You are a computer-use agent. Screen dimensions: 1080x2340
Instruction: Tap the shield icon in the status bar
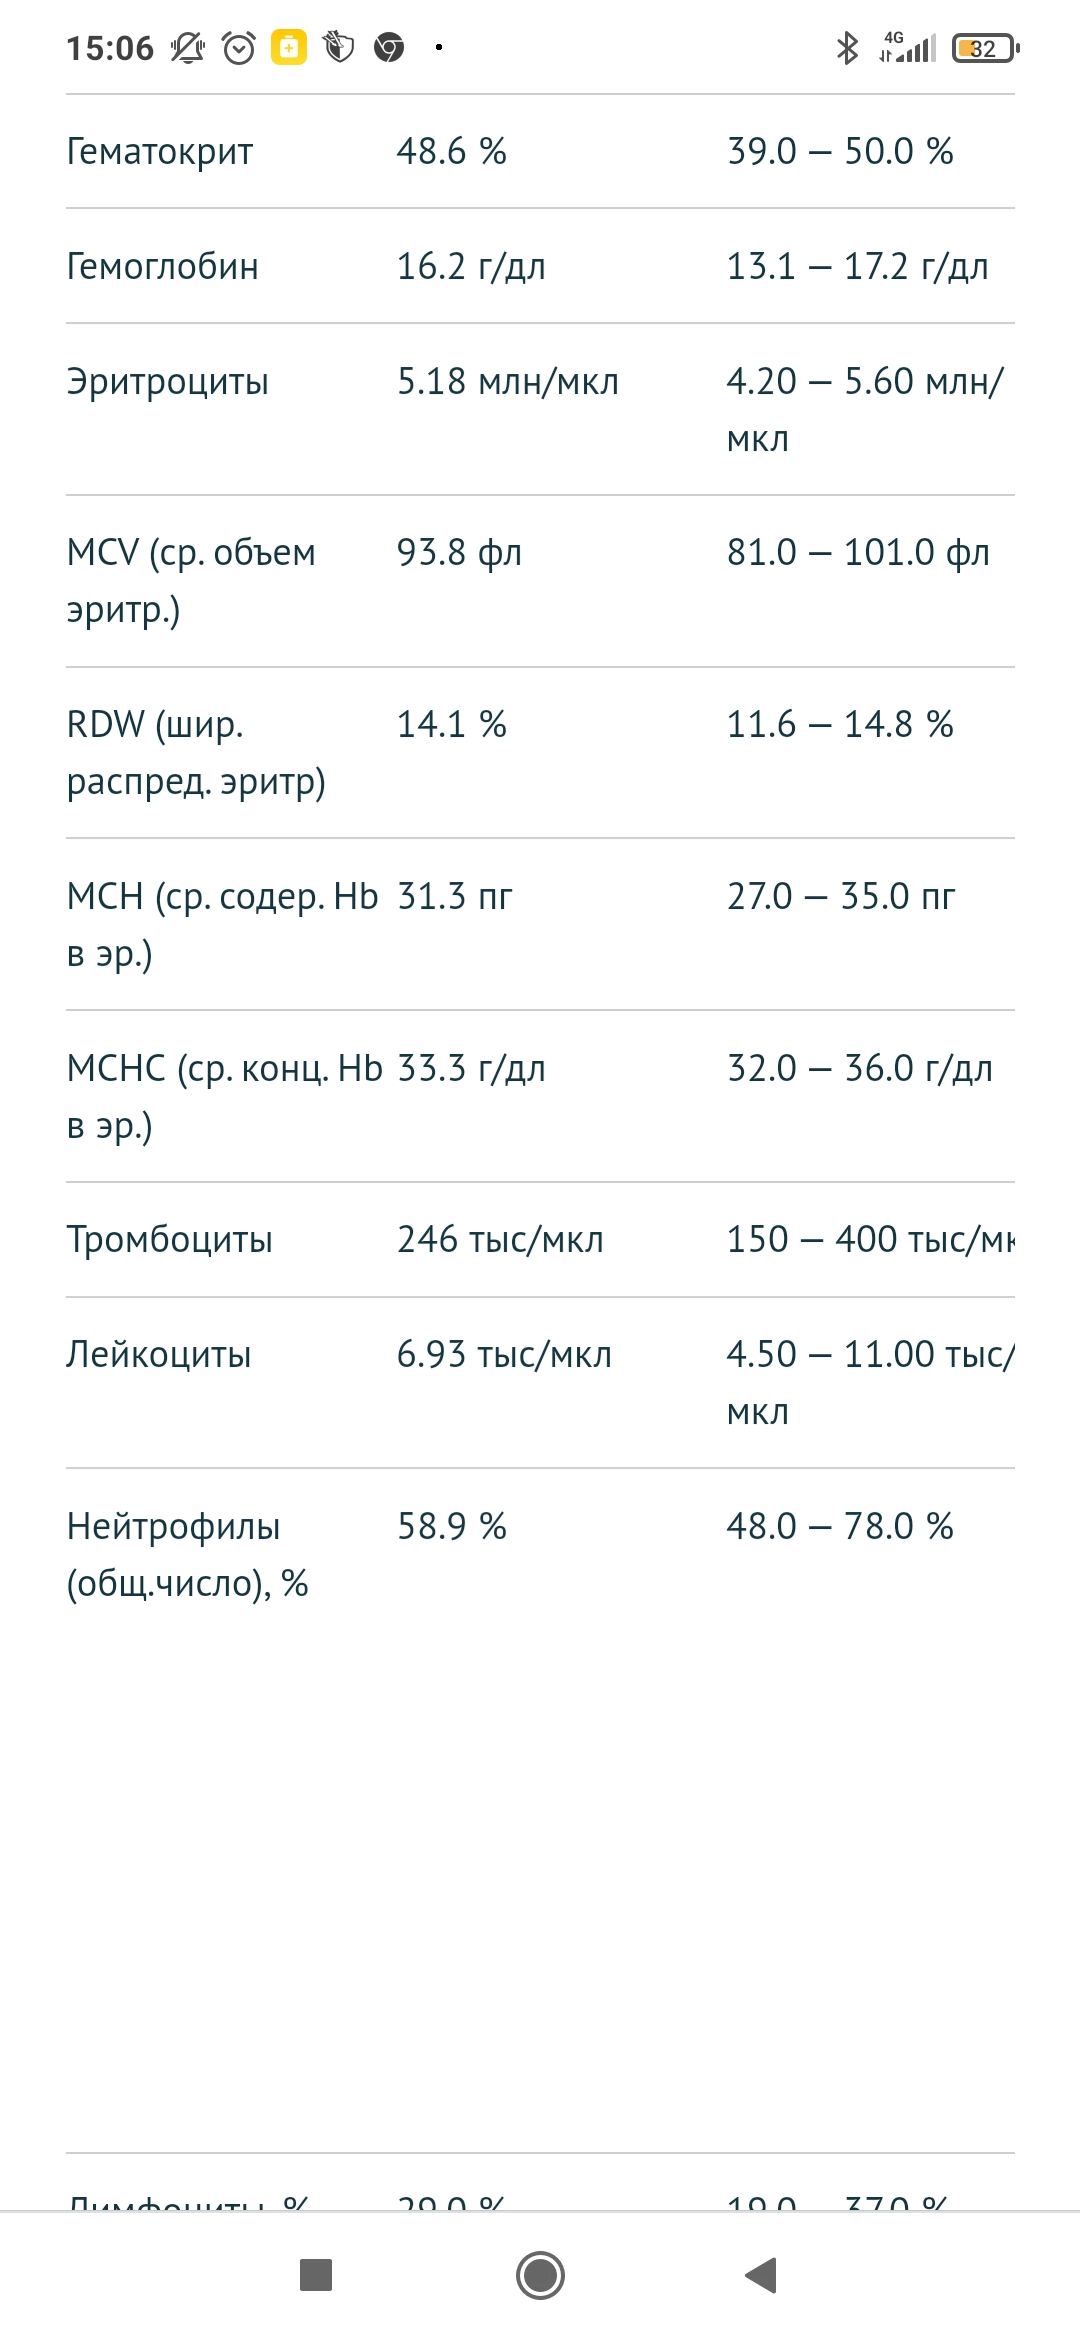(339, 47)
